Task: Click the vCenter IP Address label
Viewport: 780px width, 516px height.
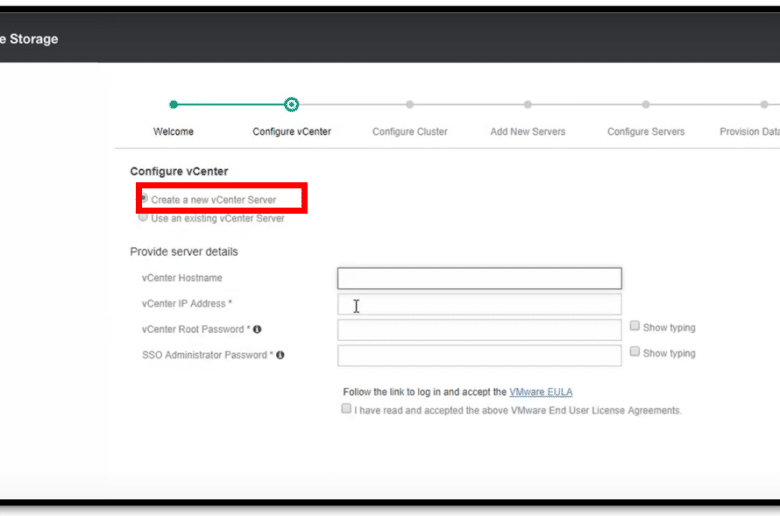Action: 187,304
